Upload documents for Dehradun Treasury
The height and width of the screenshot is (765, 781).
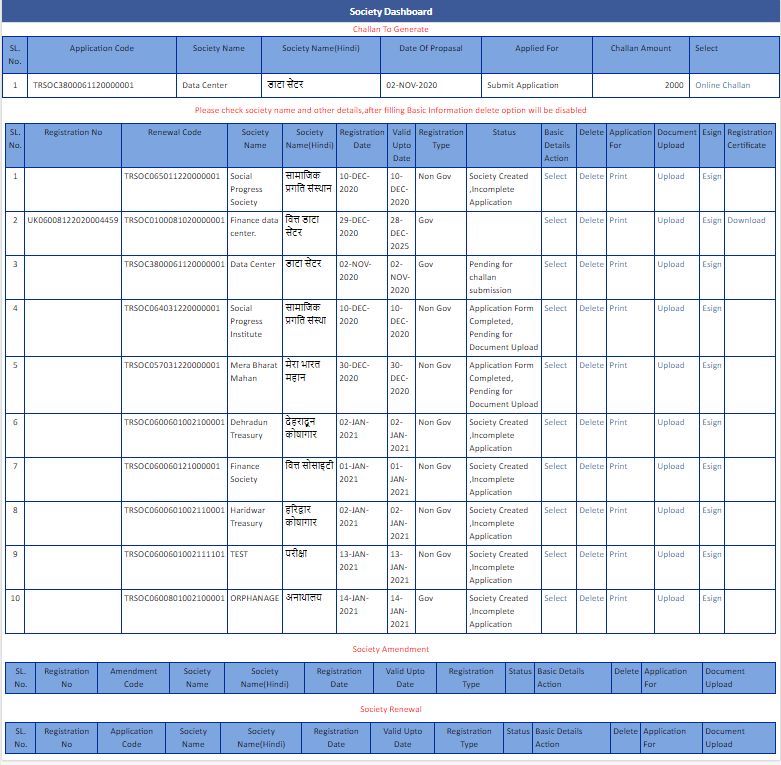(670, 422)
